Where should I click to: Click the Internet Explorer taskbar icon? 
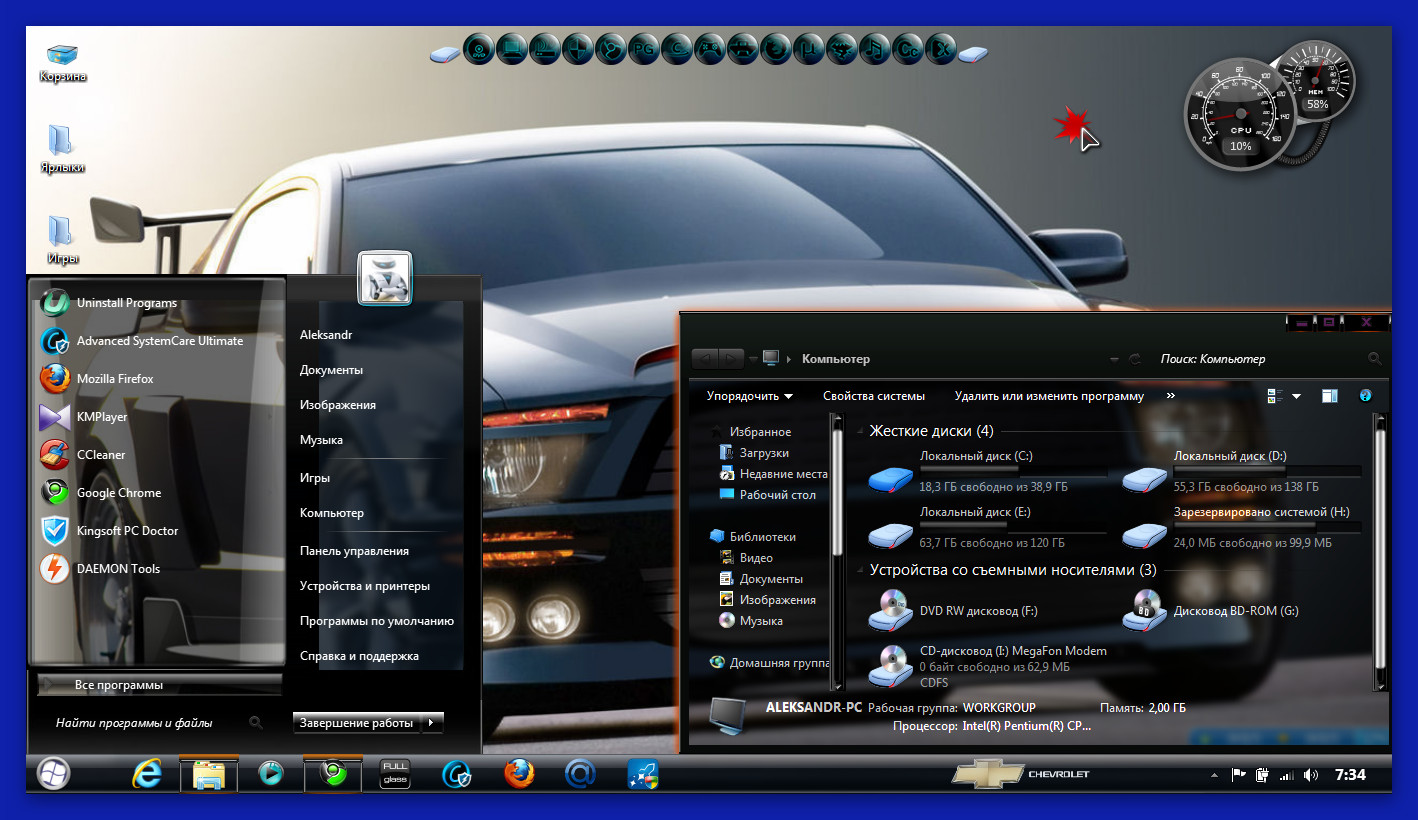[x=147, y=774]
